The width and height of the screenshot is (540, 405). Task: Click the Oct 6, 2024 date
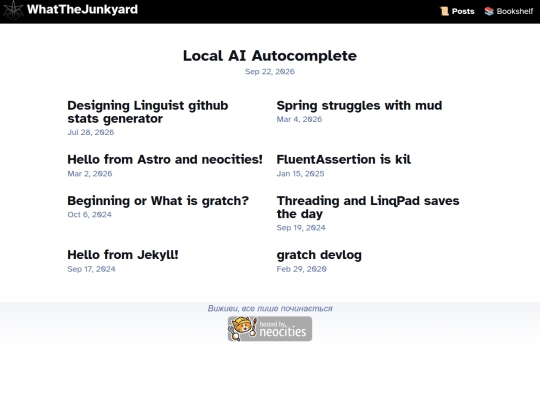tap(90, 215)
